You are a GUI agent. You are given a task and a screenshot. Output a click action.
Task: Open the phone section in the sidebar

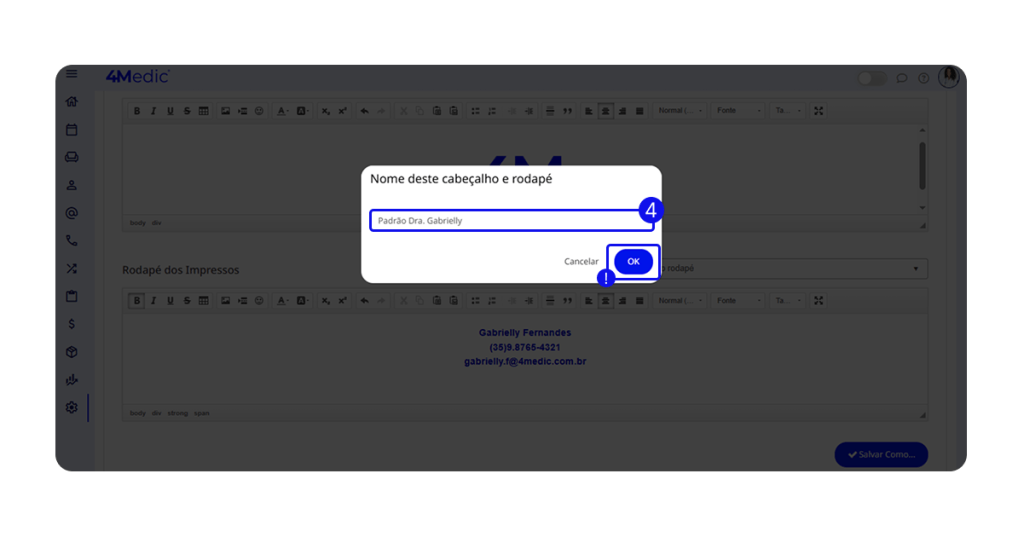click(72, 241)
